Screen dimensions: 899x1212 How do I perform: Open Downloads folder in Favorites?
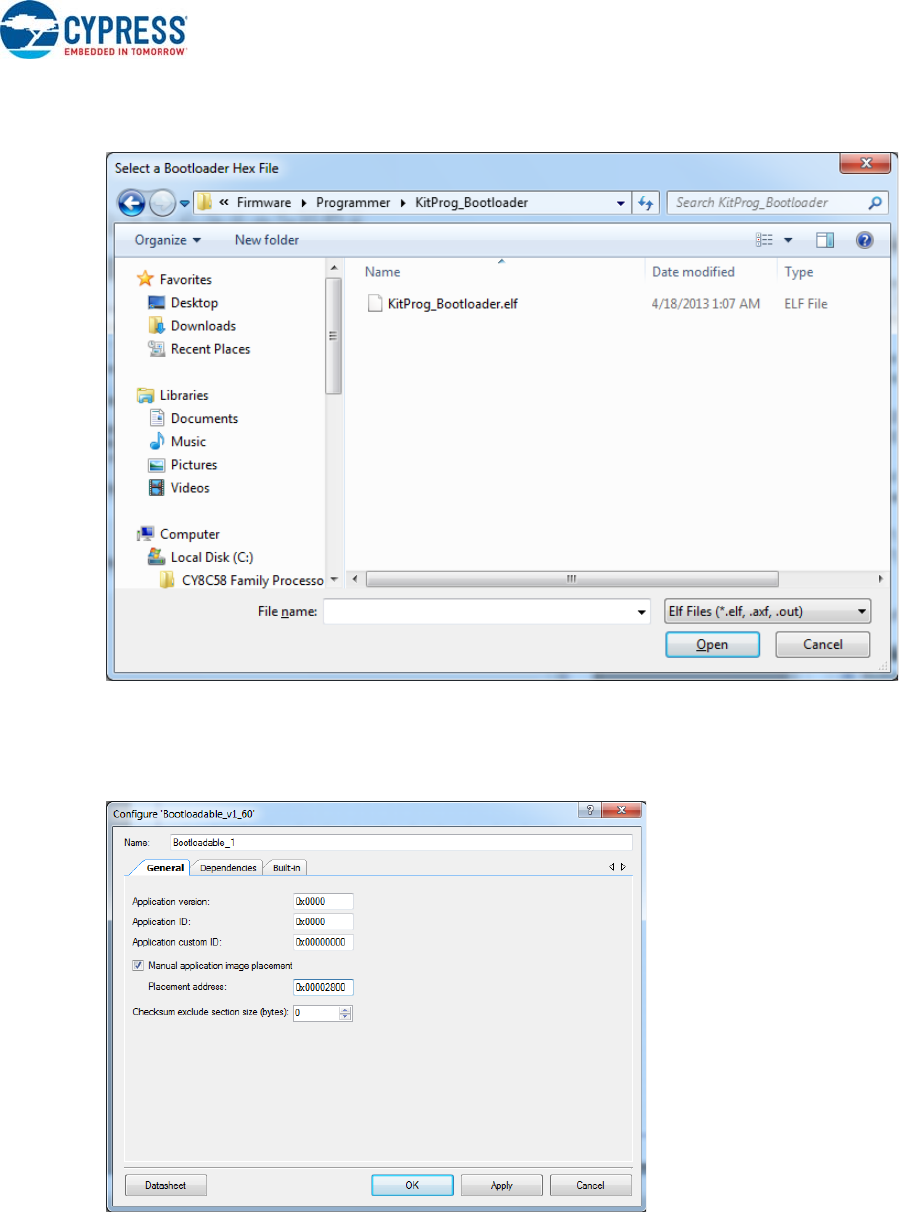click(x=203, y=326)
